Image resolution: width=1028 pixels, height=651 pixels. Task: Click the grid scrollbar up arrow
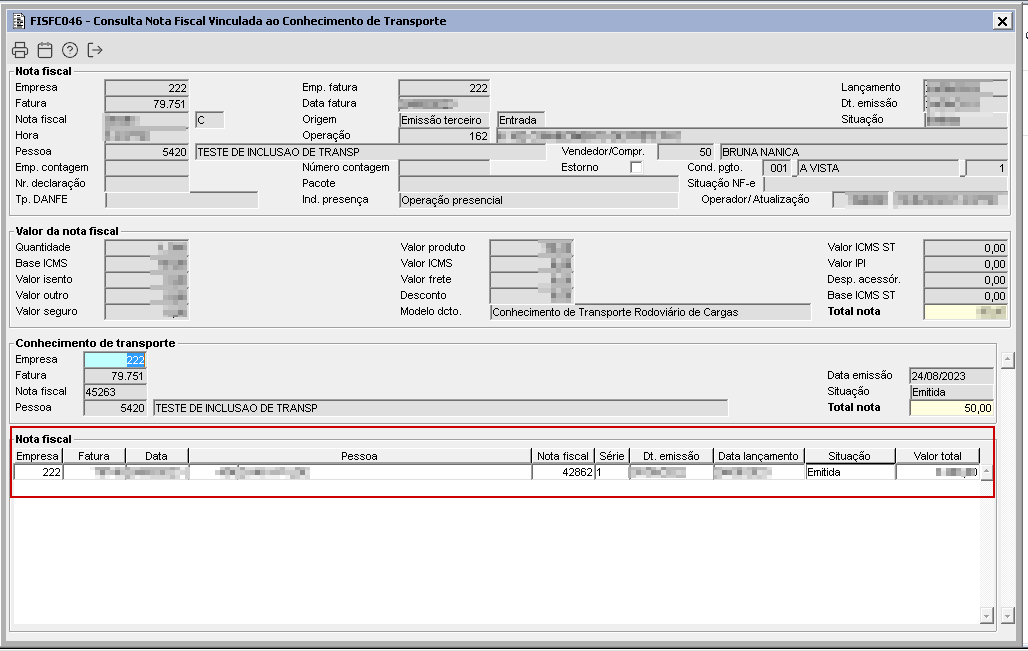pos(986,472)
